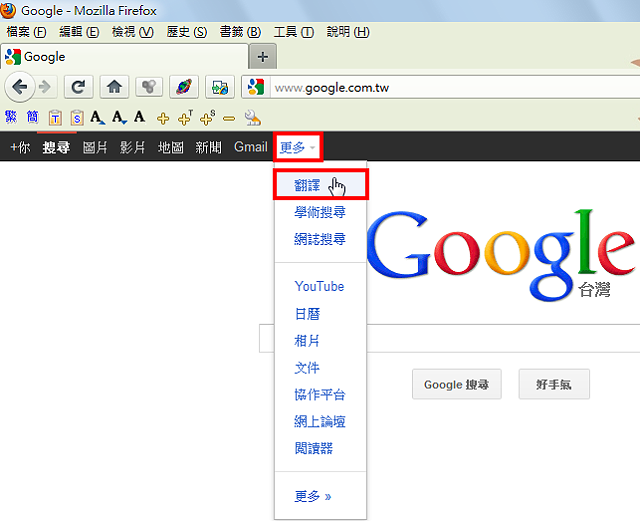The width and height of the screenshot is (640, 521).
Task: Open the 檔案 (F) menu
Action: (x=27, y=32)
